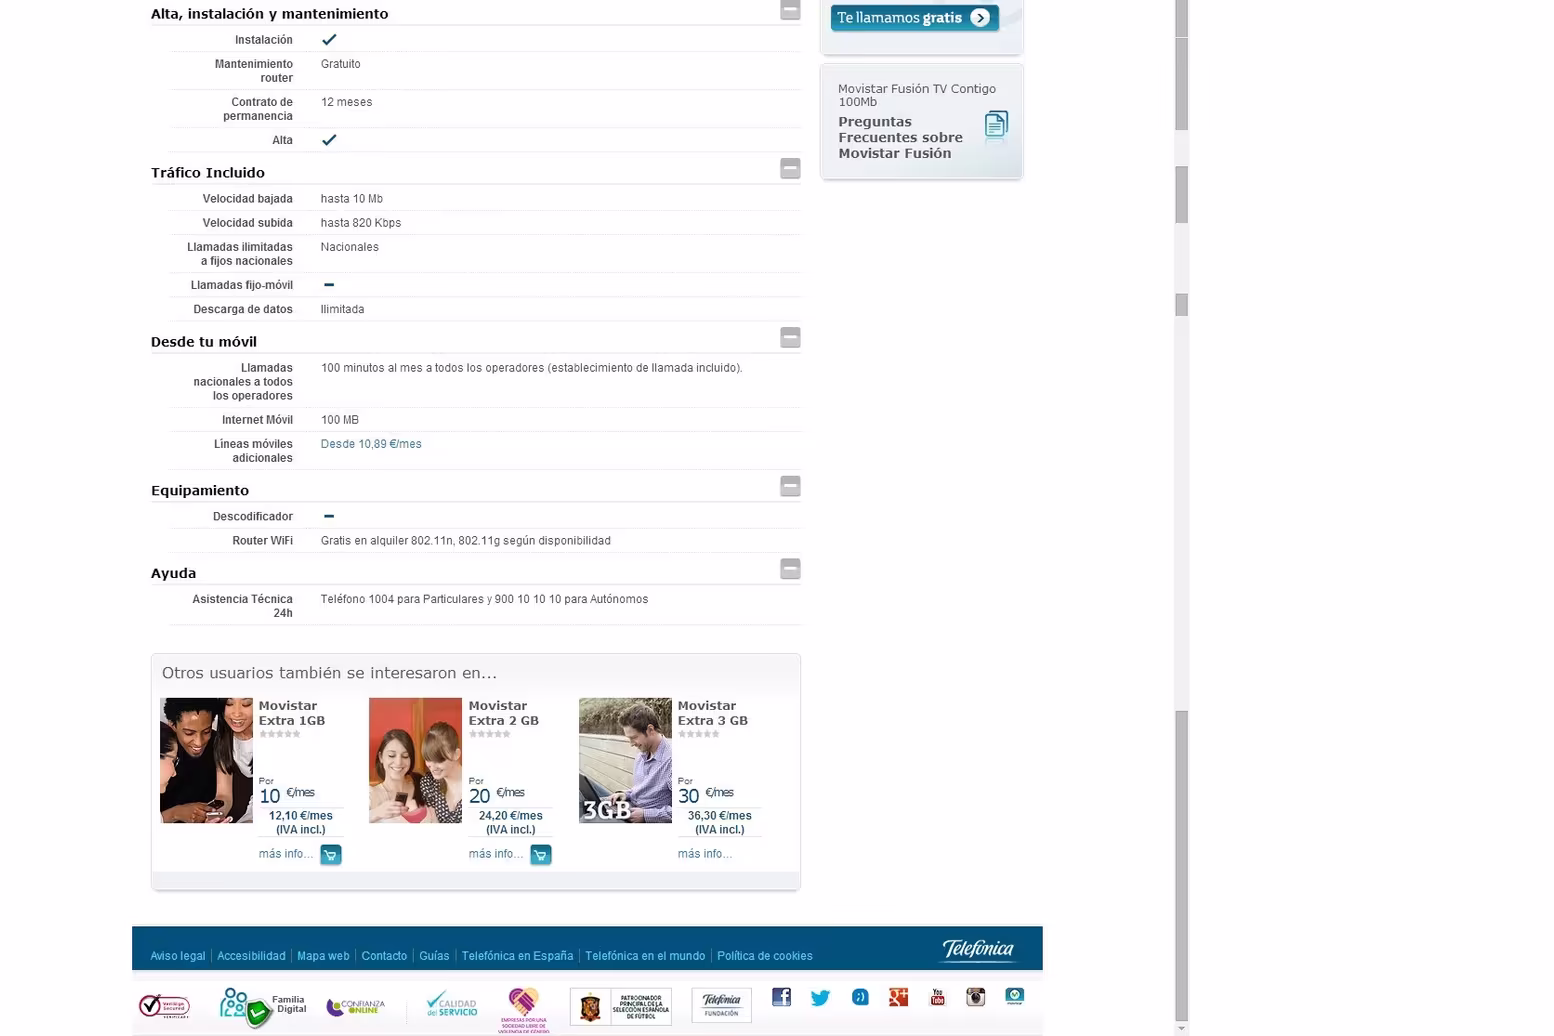Open Política de cookies footer link
Screen dimensions: 1554x1036
pyautogui.click(x=765, y=956)
